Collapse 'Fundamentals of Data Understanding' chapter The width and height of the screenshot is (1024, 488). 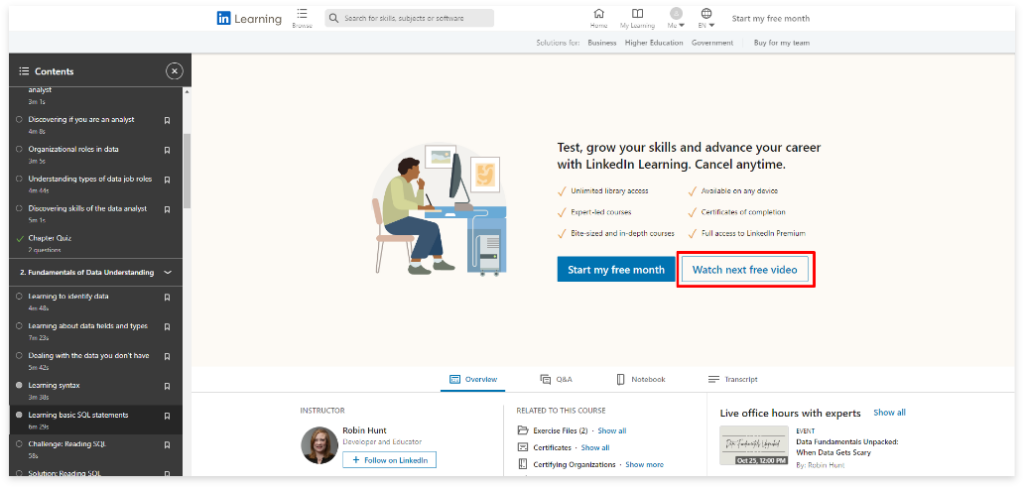click(x=168, y=272)
